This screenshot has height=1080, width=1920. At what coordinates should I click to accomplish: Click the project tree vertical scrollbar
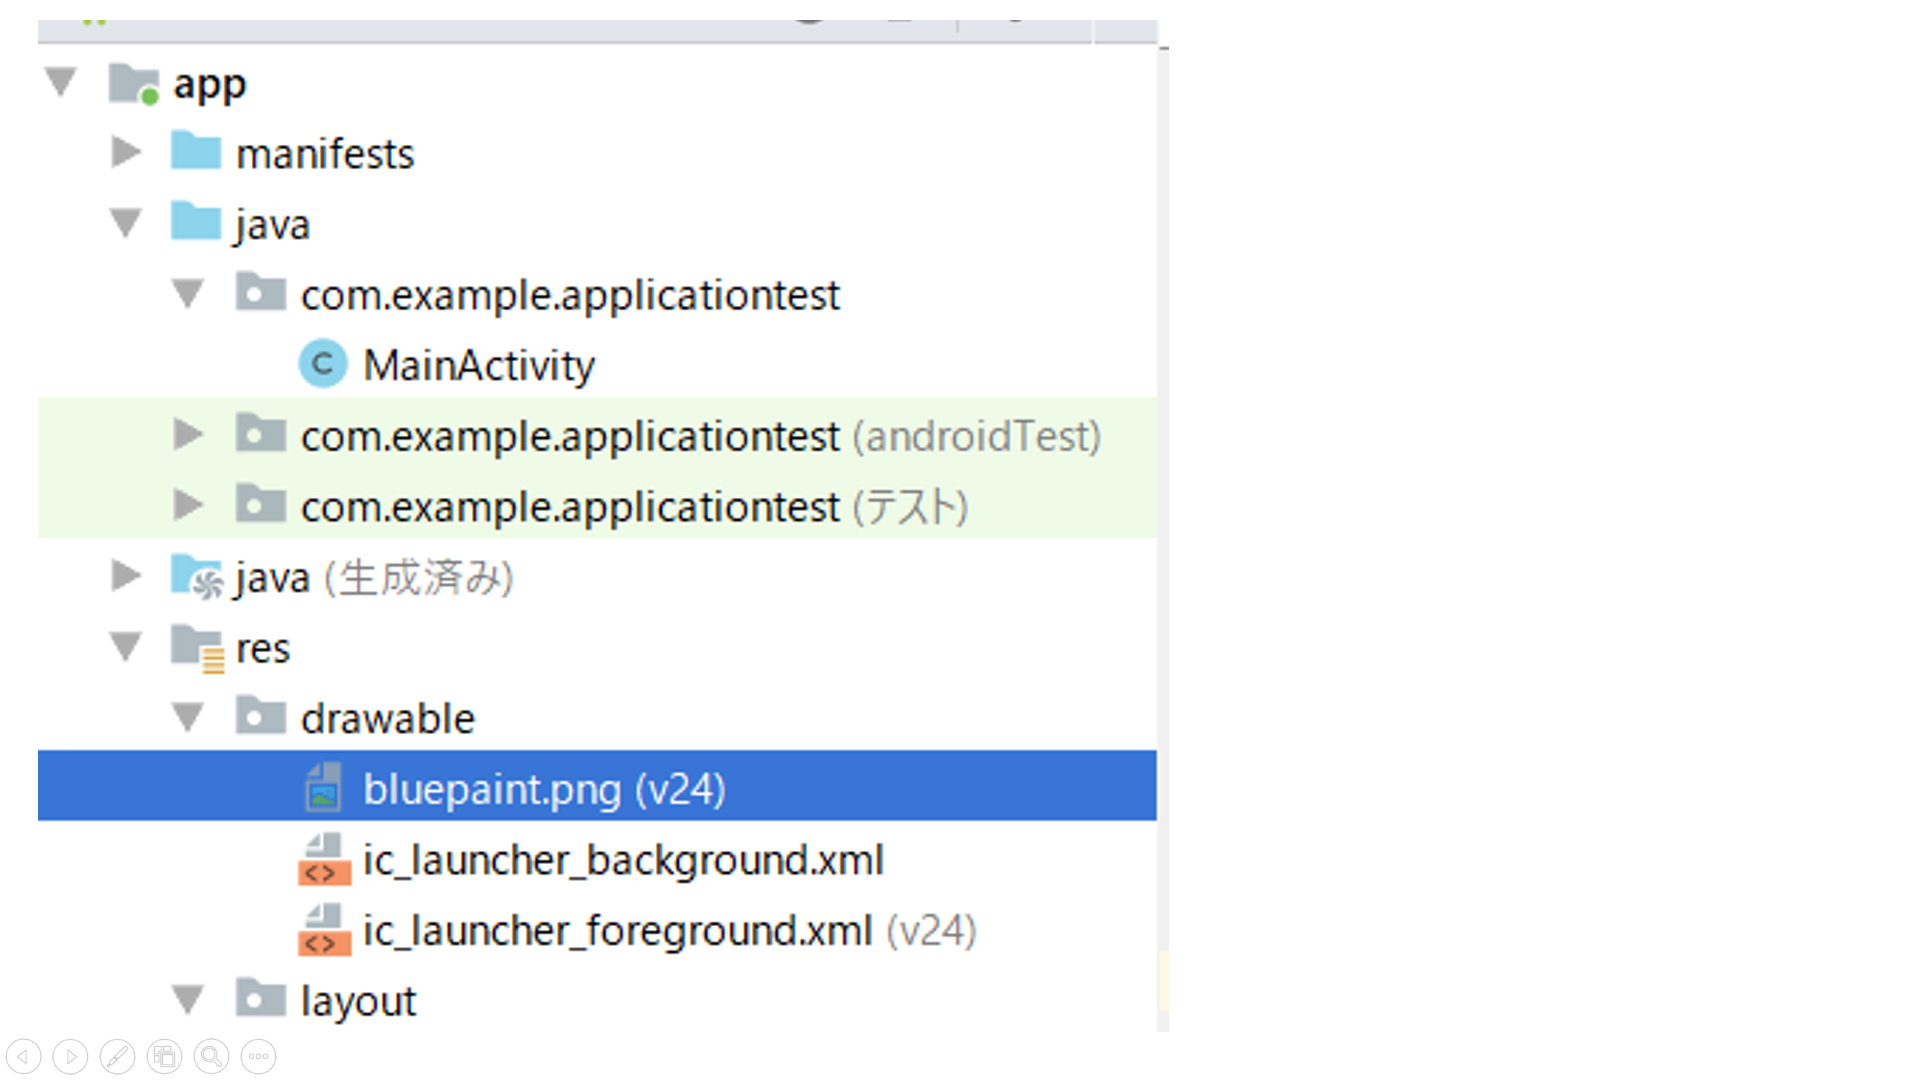(x=1163, y=500)
